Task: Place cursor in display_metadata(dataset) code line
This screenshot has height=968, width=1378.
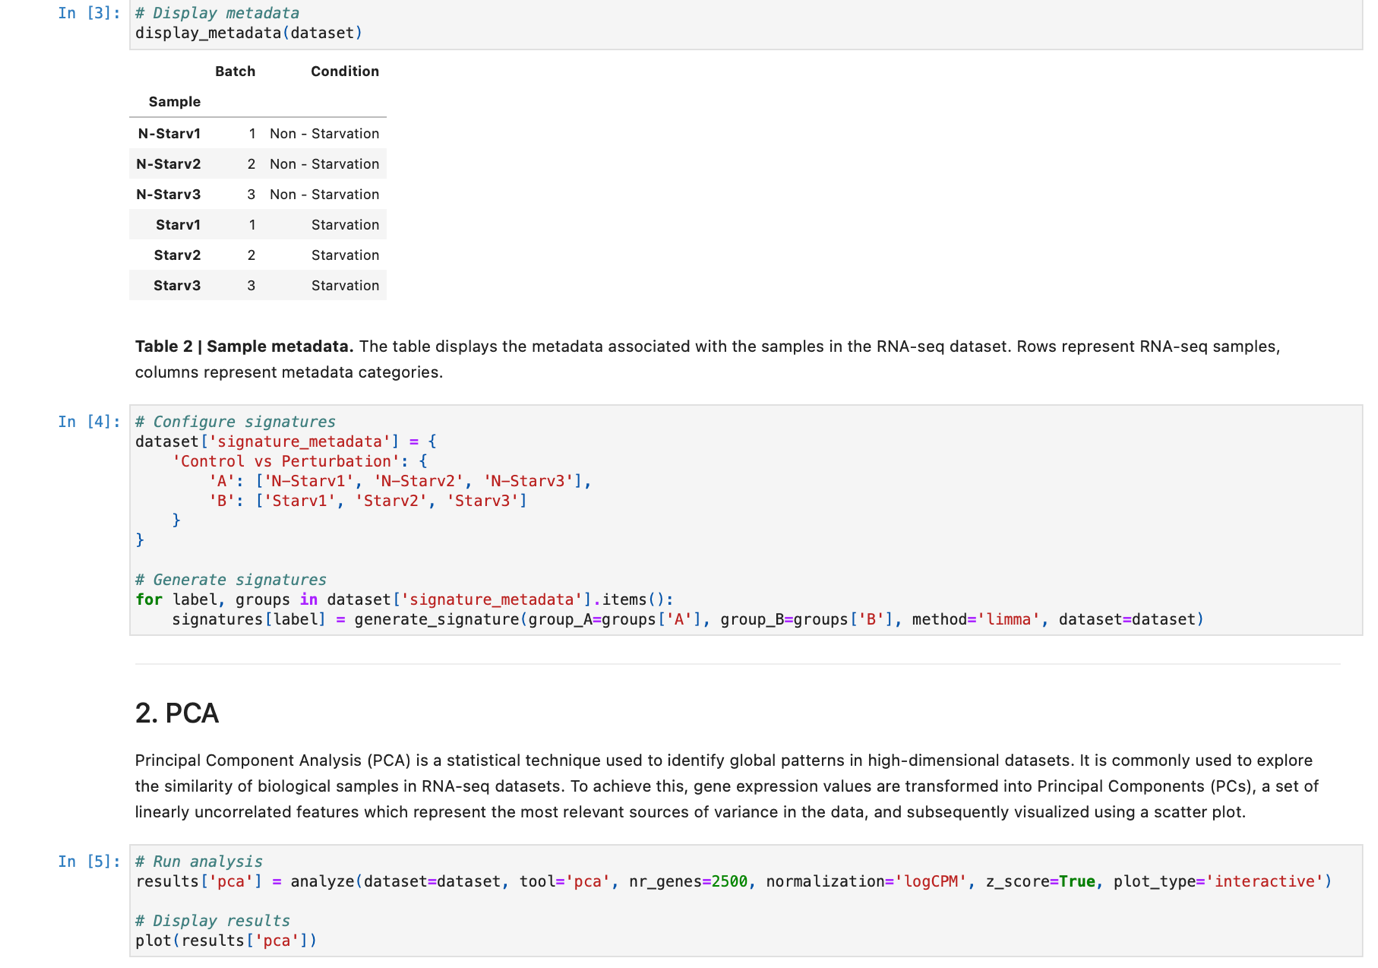Action: pos(248,33)
